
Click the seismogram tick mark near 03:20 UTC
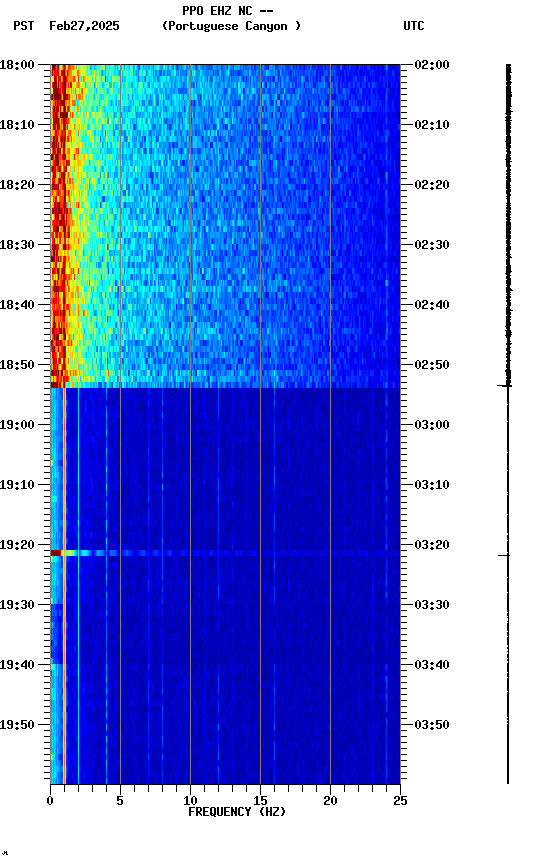tap(504, 555)
